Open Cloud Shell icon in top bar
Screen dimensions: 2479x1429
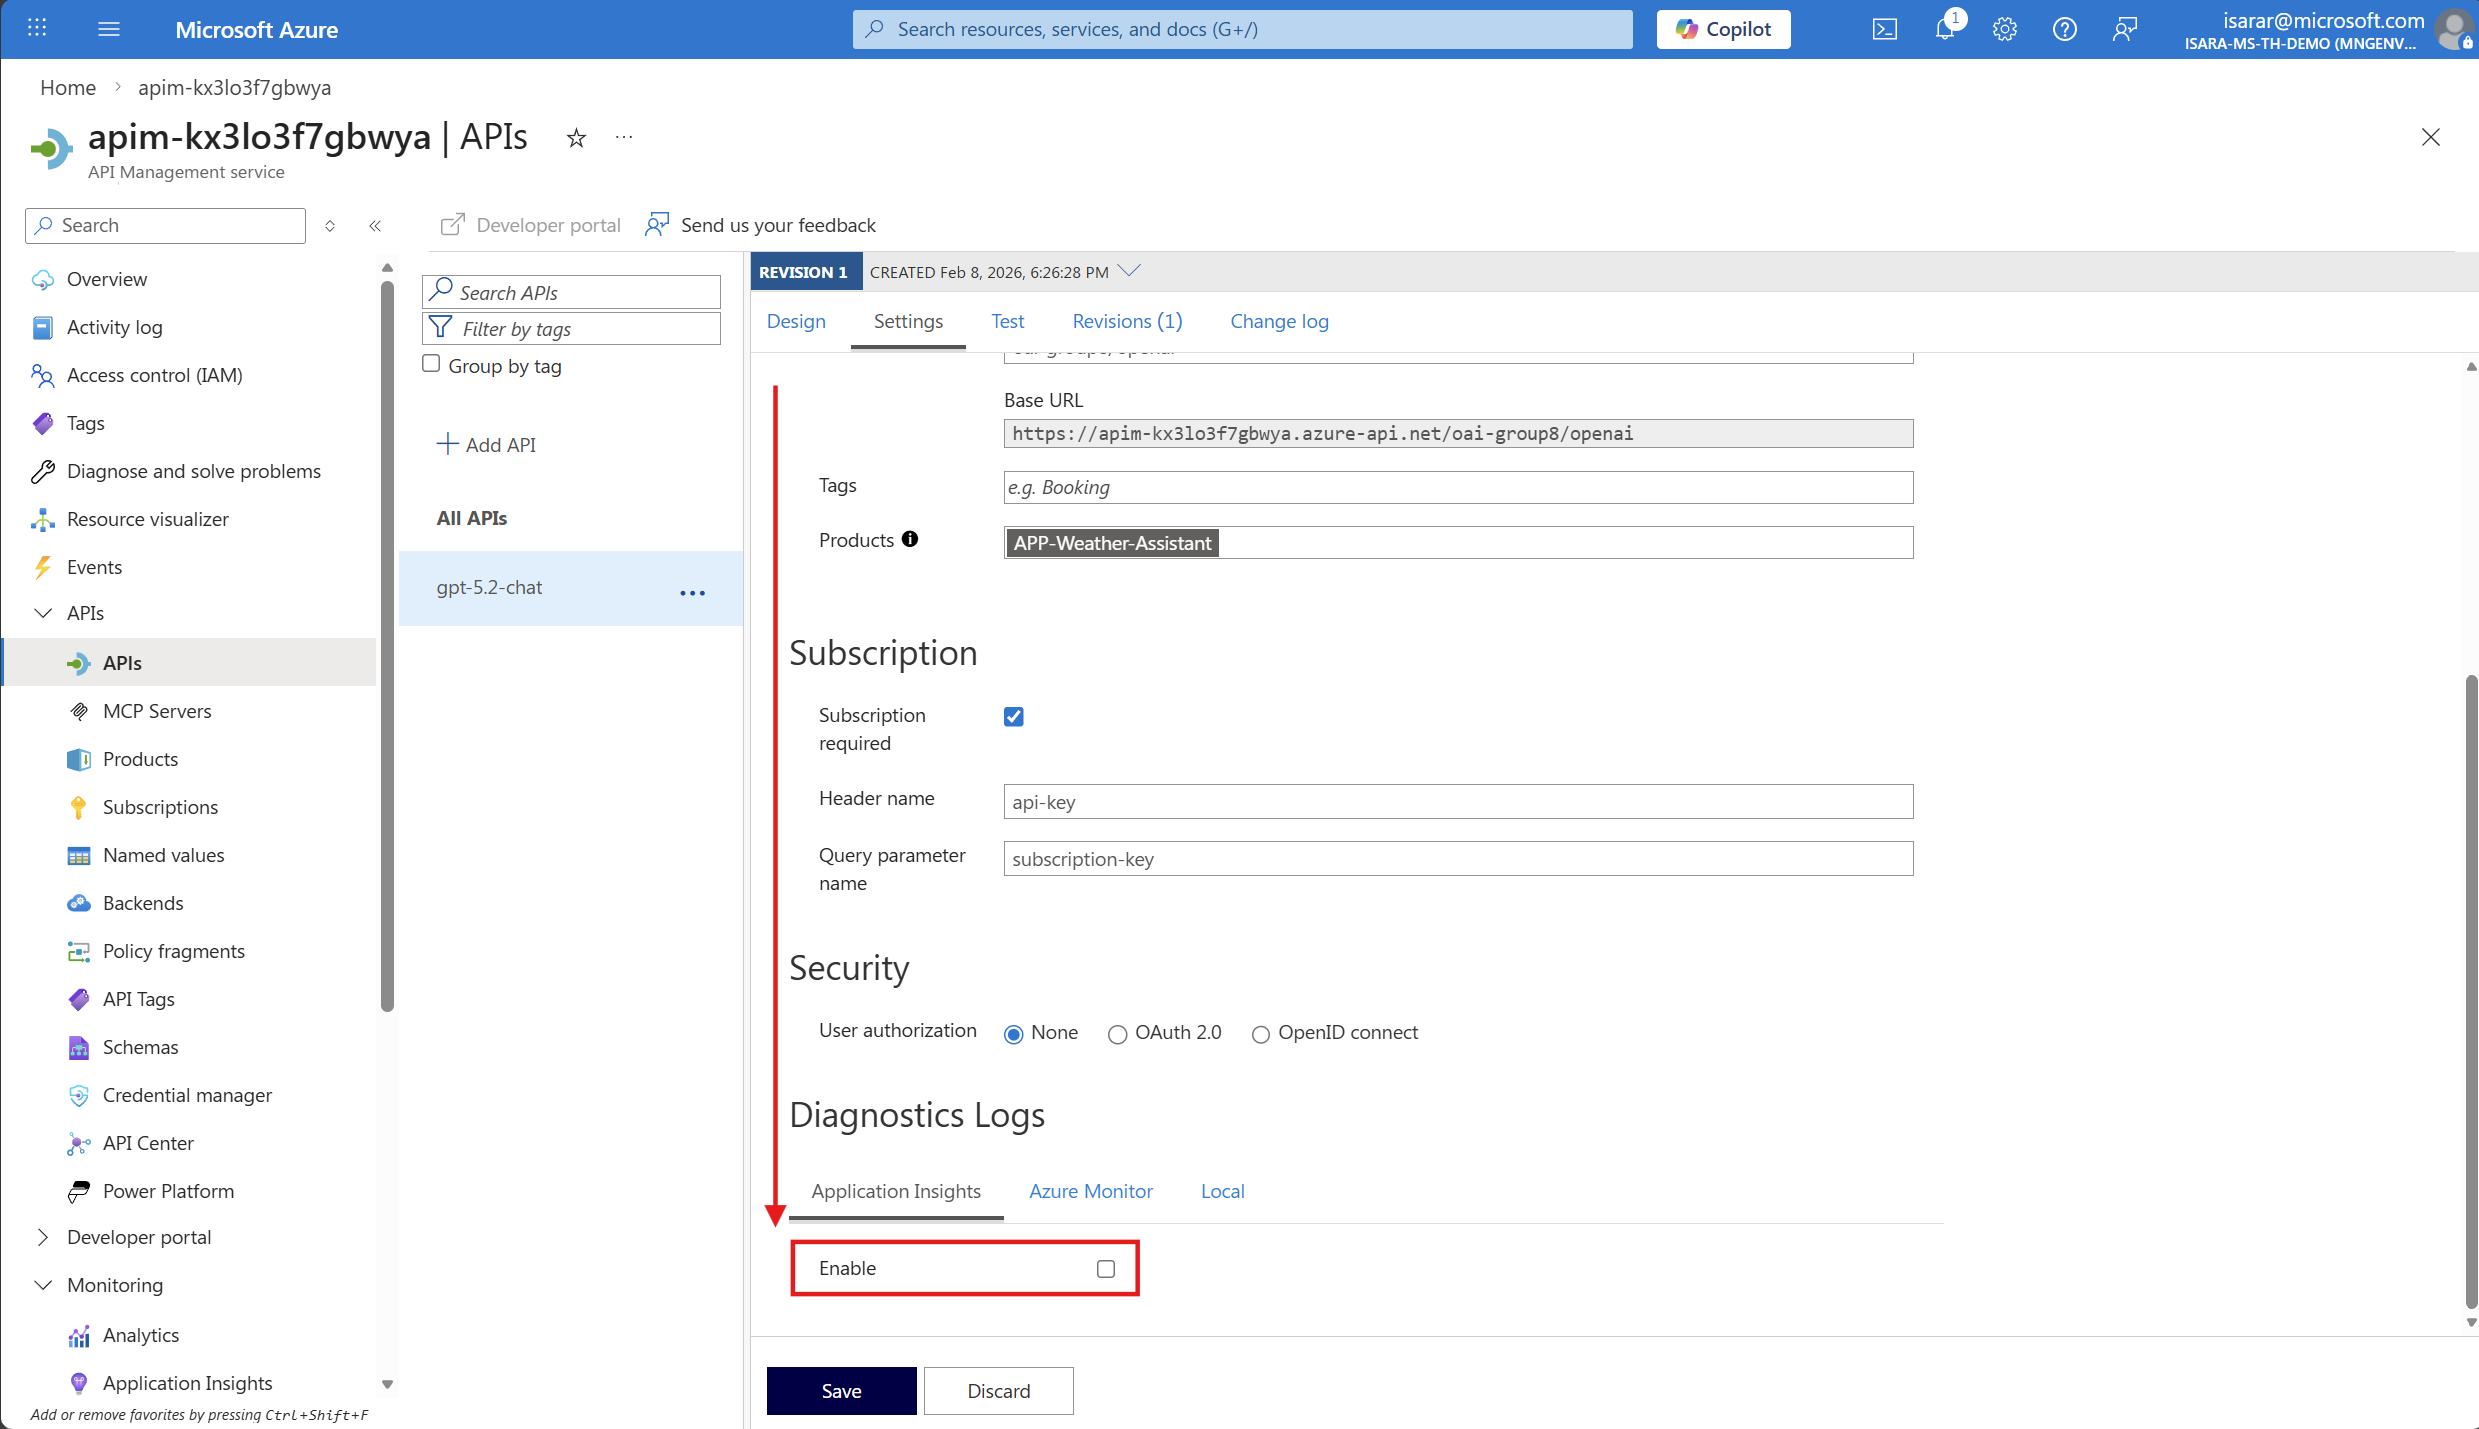(x=1884, y=29)
